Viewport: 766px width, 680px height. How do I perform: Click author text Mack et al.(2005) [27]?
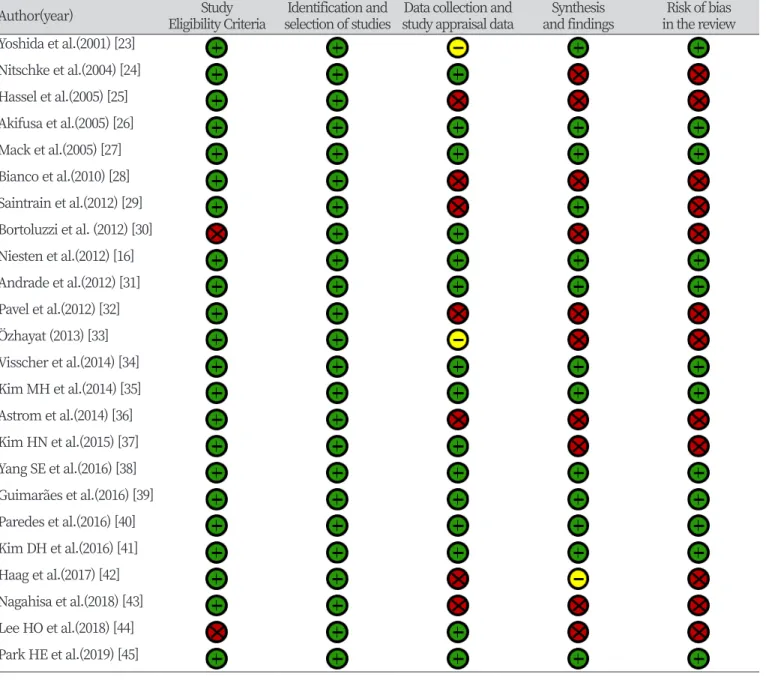click(x=61, y=150)
